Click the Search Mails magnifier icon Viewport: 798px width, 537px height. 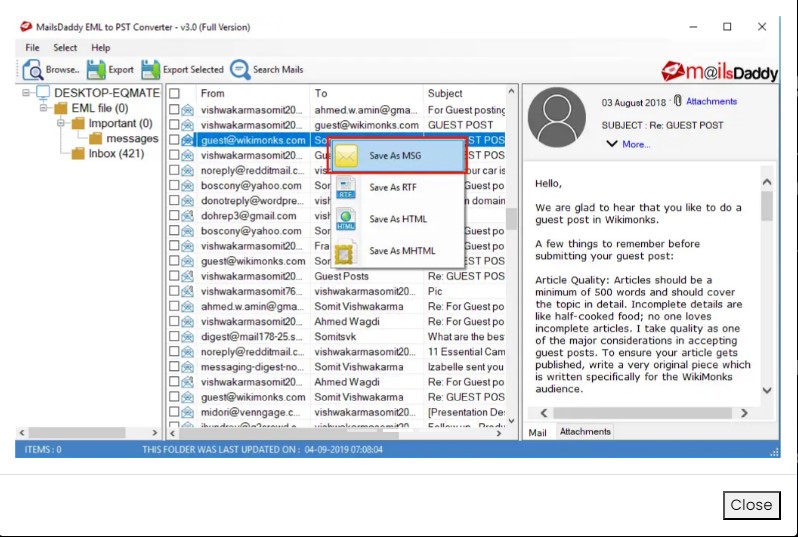coord(240,70)
